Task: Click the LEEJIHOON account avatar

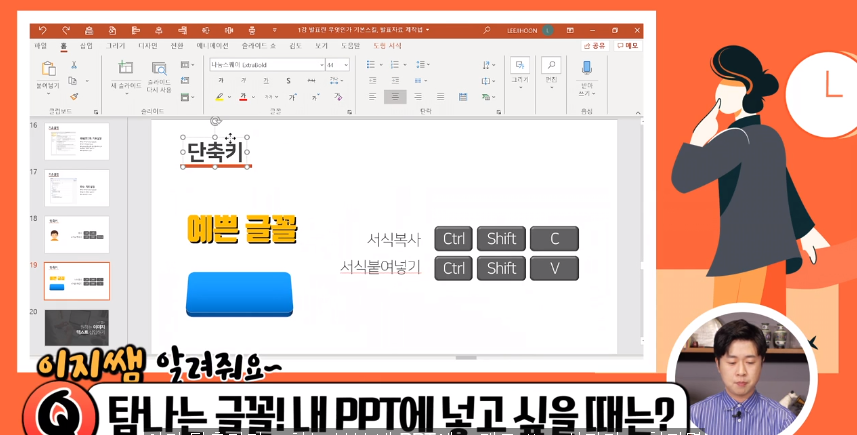Action: [548, 31]
